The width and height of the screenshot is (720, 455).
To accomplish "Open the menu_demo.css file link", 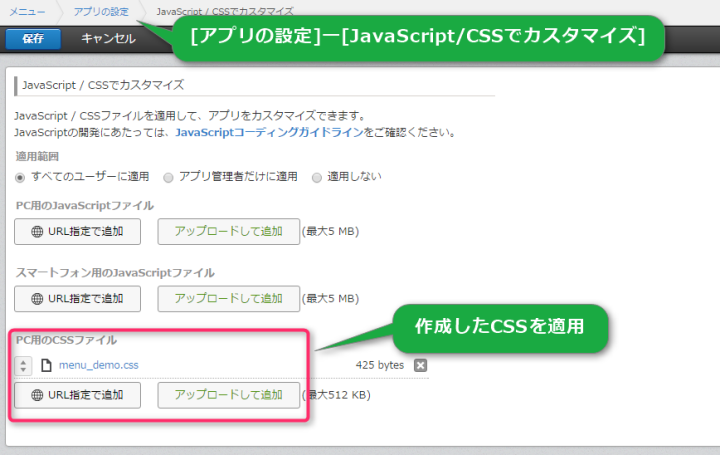I will [x=98, y=365].
